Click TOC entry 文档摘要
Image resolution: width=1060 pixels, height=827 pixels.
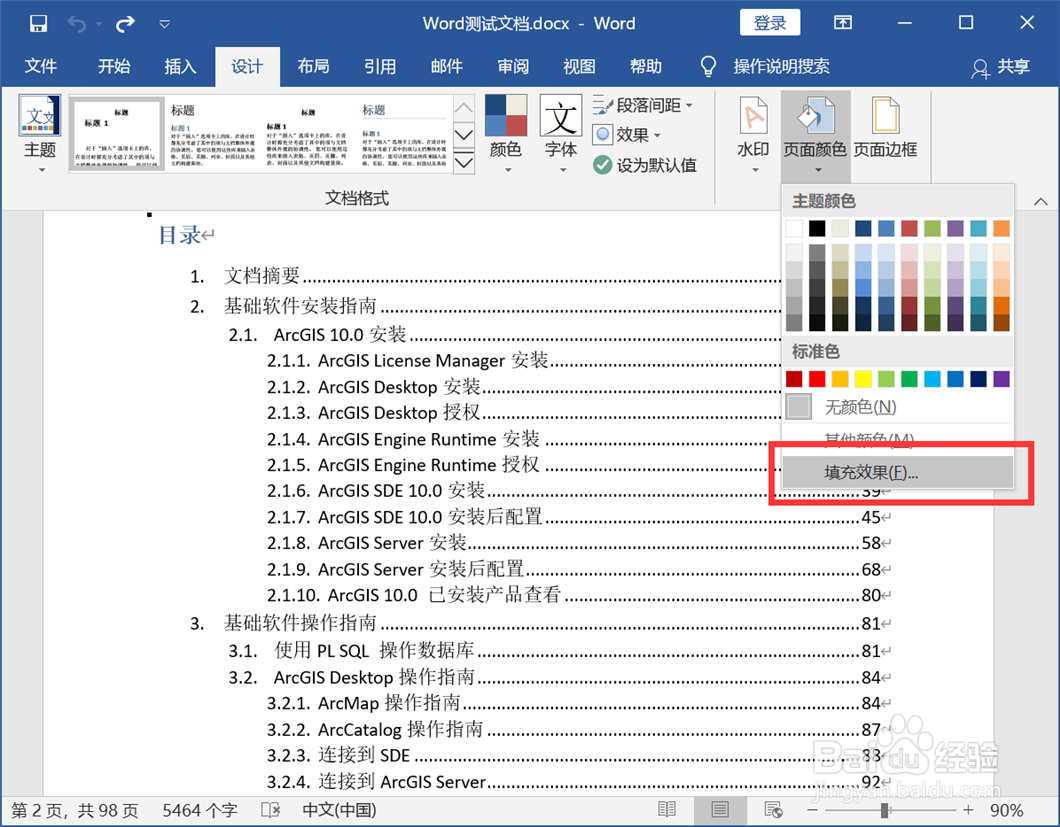tap(262, 276)
